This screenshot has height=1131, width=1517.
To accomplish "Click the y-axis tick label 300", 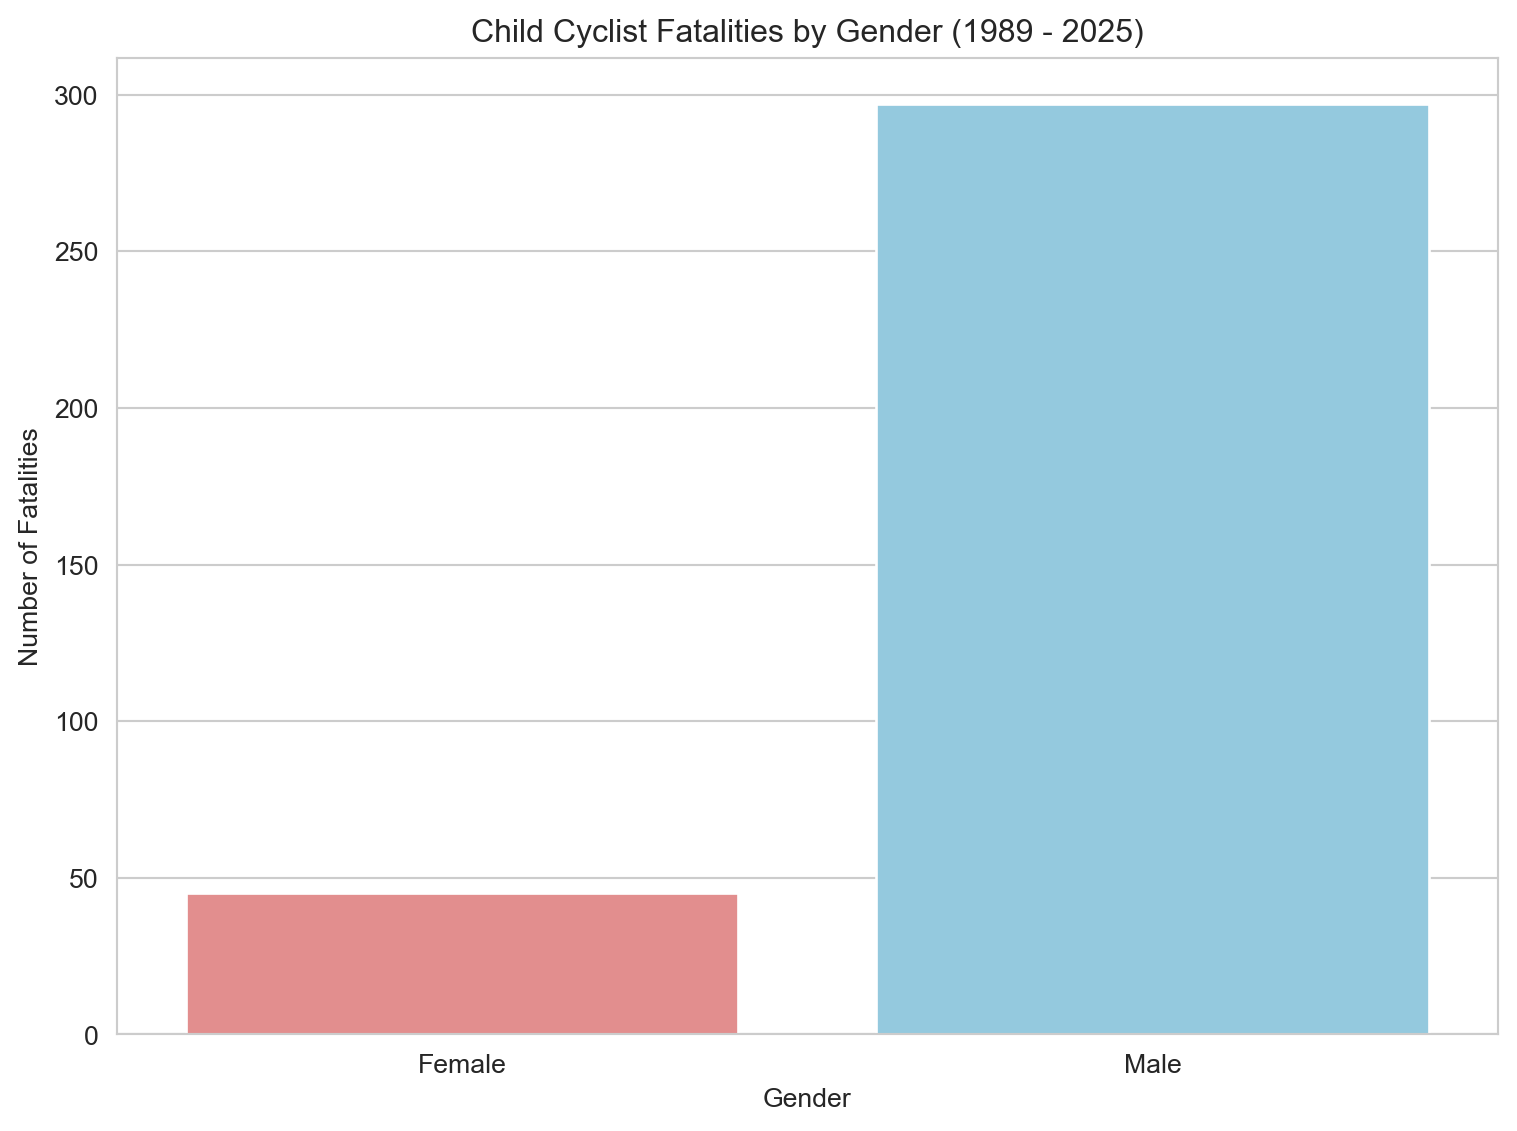I will [x=78, y=95].
